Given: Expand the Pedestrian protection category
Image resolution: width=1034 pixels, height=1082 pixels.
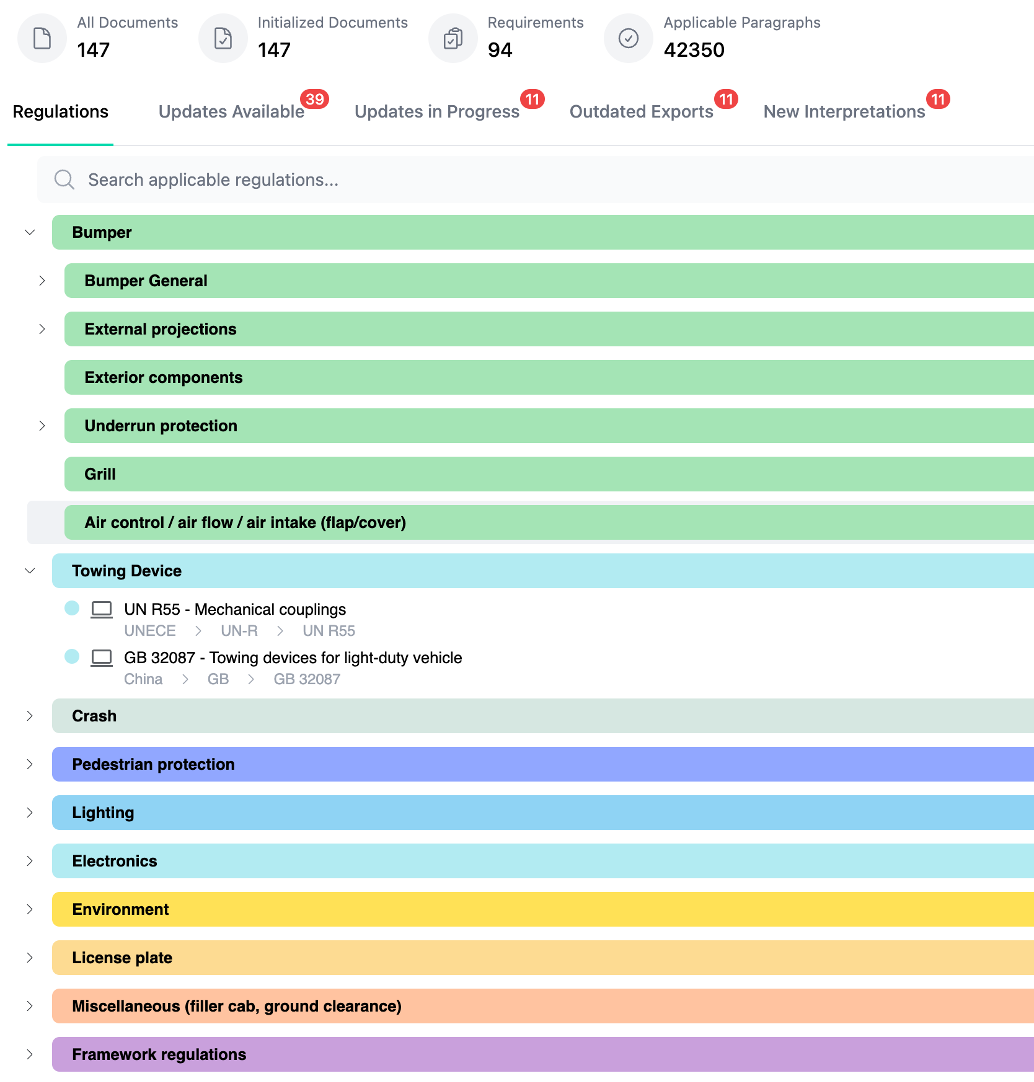Looking at the screenshot, I should pos(30,764).
